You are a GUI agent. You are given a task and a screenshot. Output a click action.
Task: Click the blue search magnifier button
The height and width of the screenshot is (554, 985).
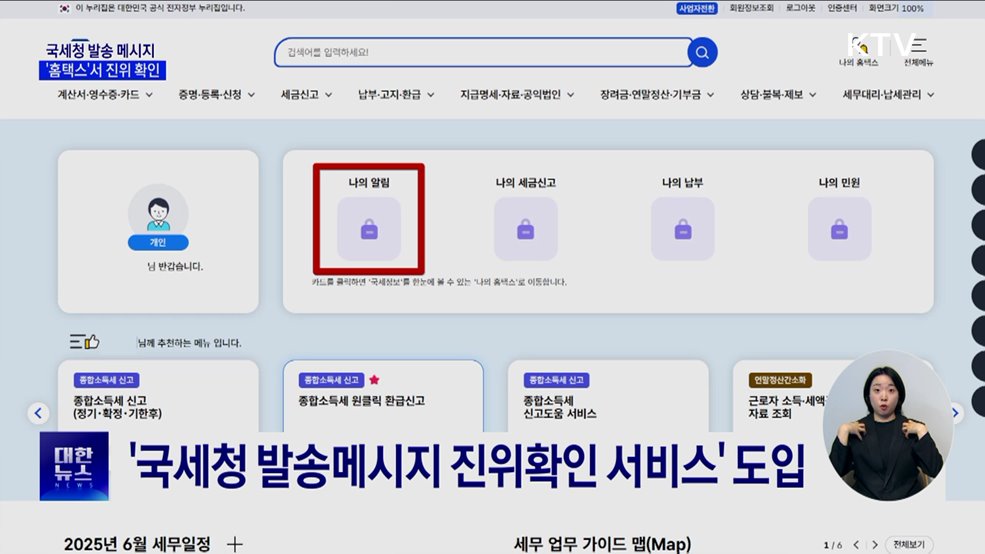[x=702, y=52]
